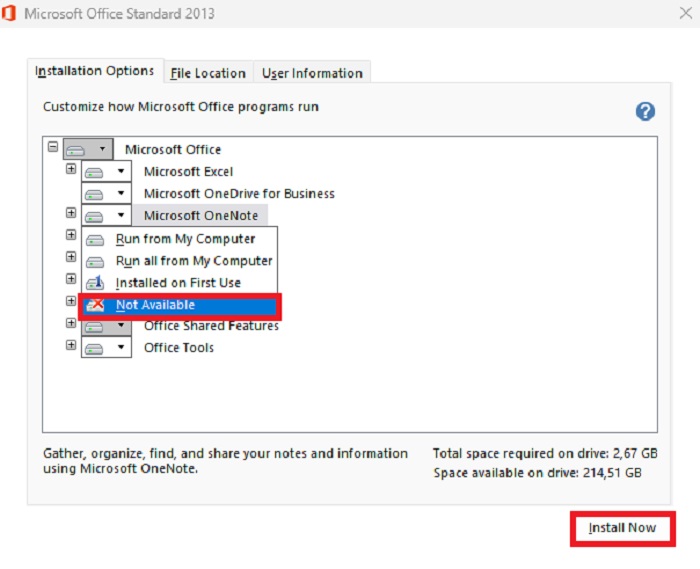Expand the Office Tools tree node

71,345
